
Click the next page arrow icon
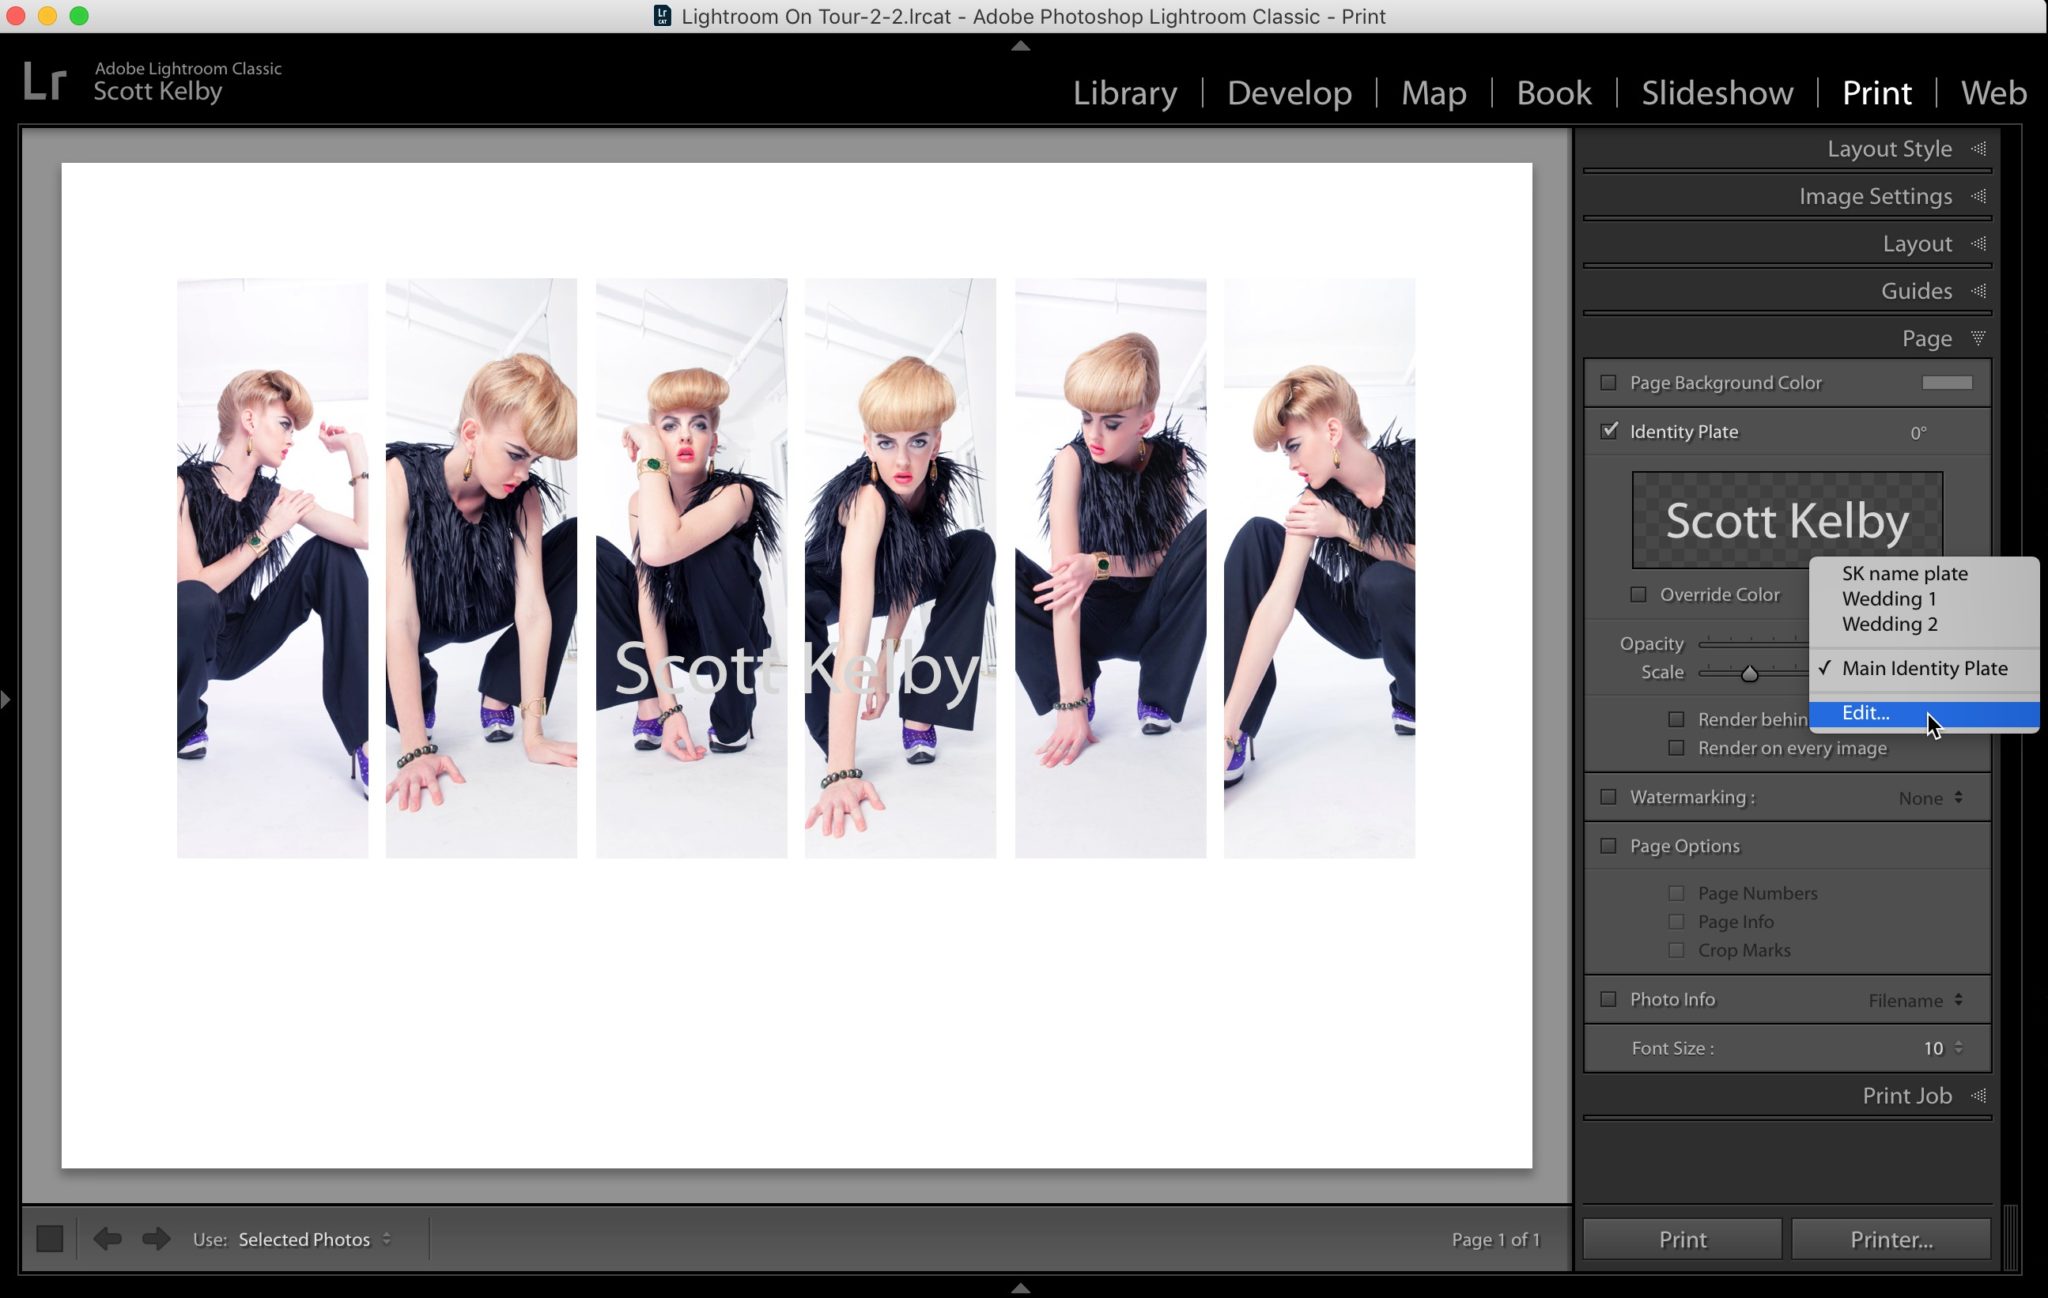[156, 1238]
